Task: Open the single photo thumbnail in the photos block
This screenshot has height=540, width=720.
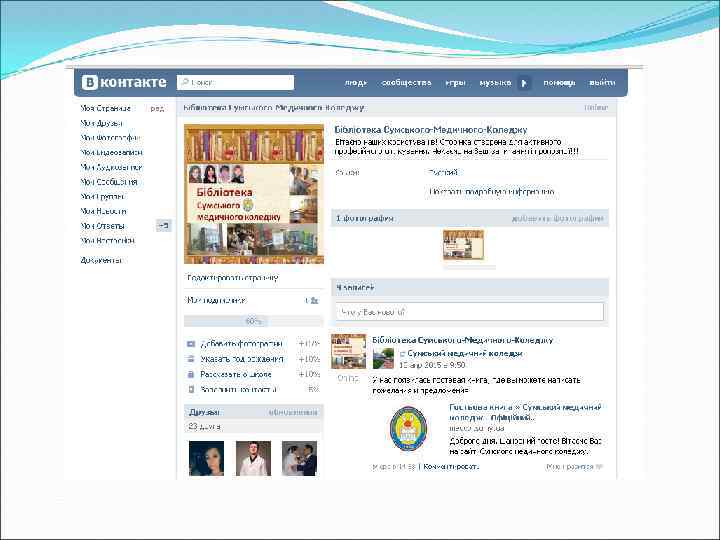Action: click(x=463, y=245)
